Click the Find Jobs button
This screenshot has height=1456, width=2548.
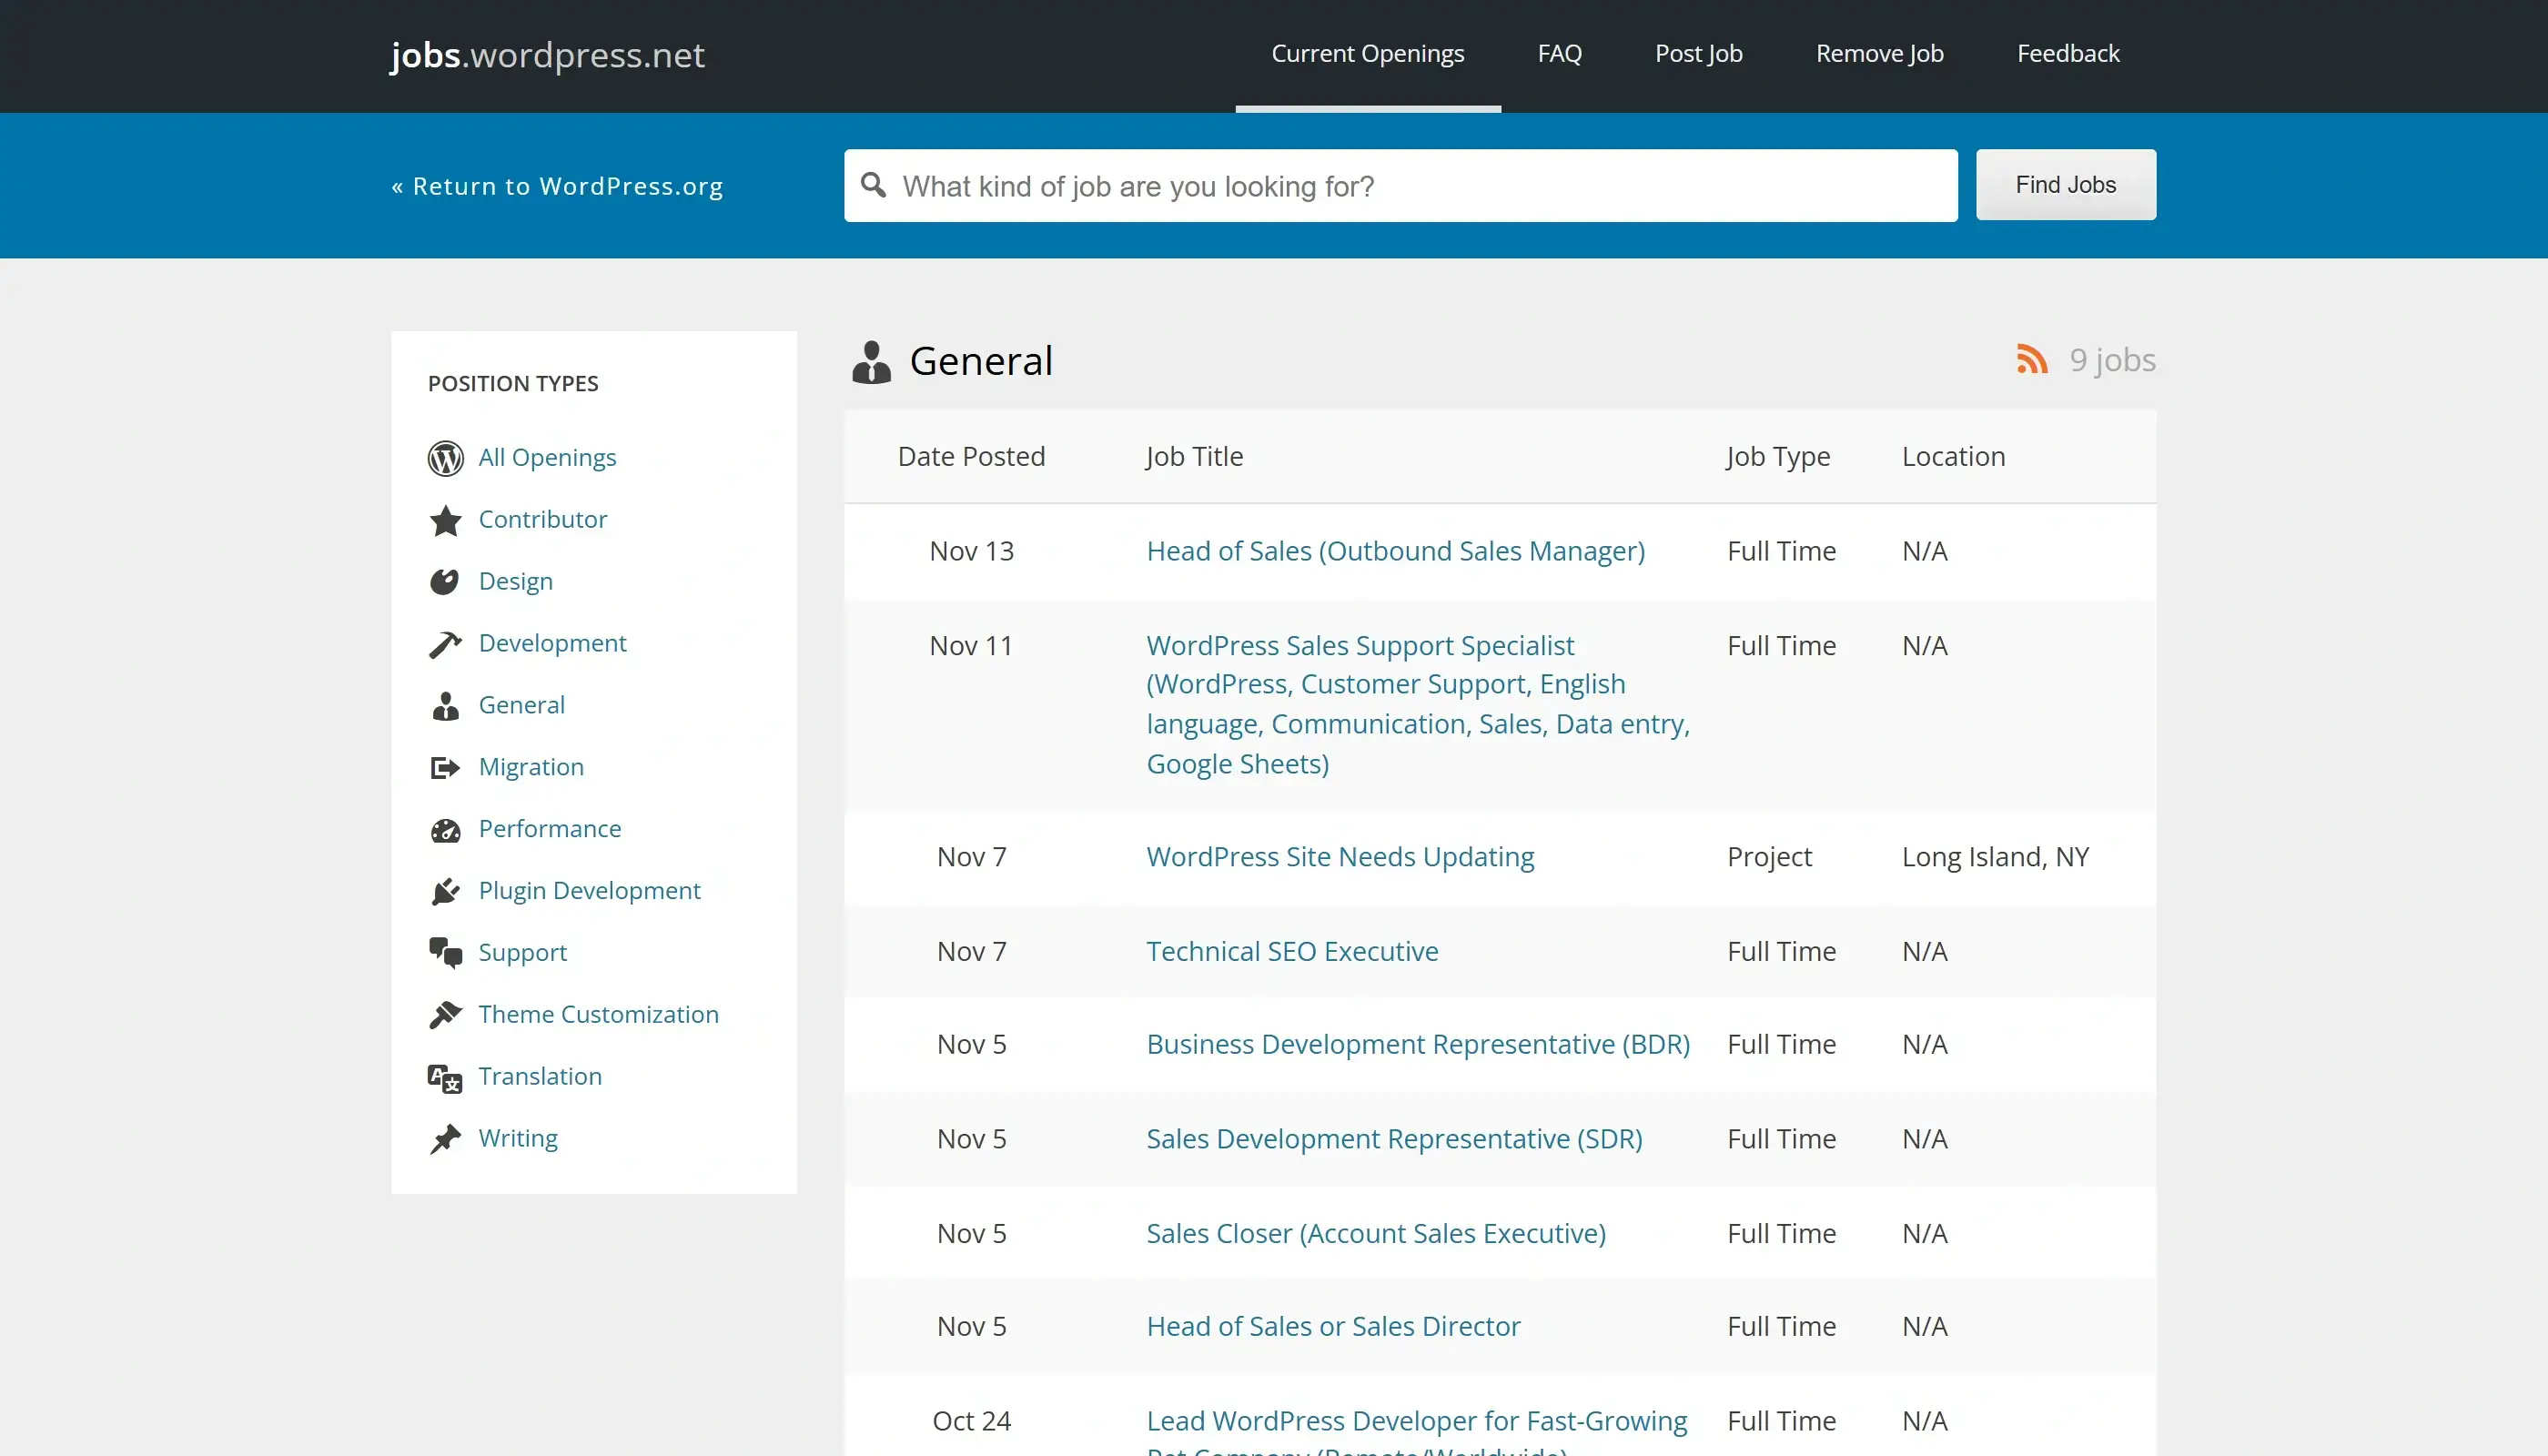click(x=2065, y=184)
